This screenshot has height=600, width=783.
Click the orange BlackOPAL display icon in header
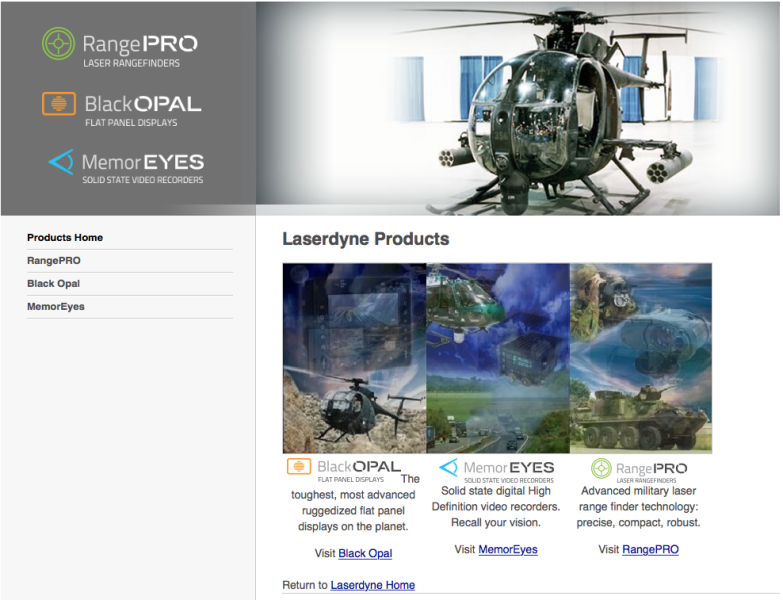click(x=58, y=103)
